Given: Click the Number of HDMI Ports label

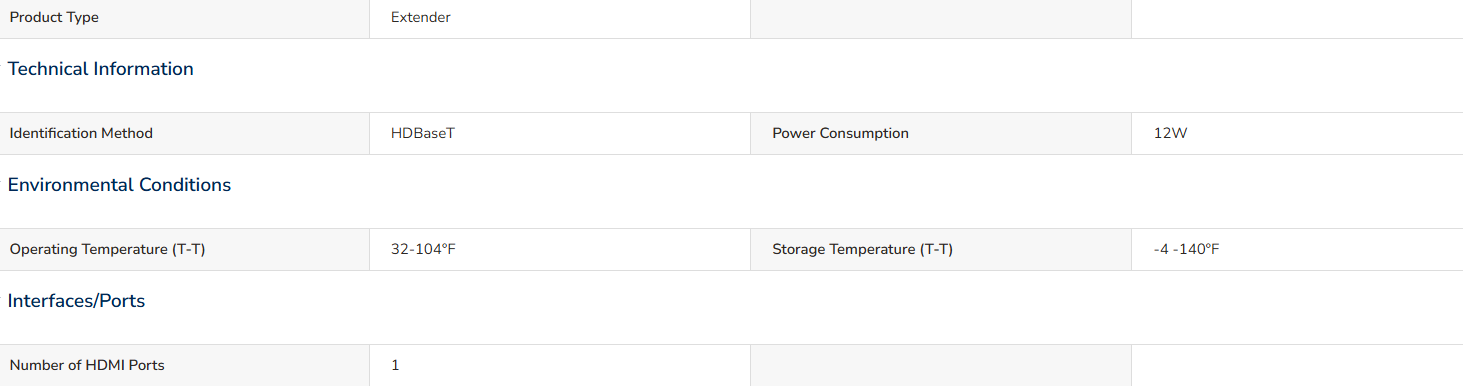Looking at the screenshot, I should tap(87, 365).
